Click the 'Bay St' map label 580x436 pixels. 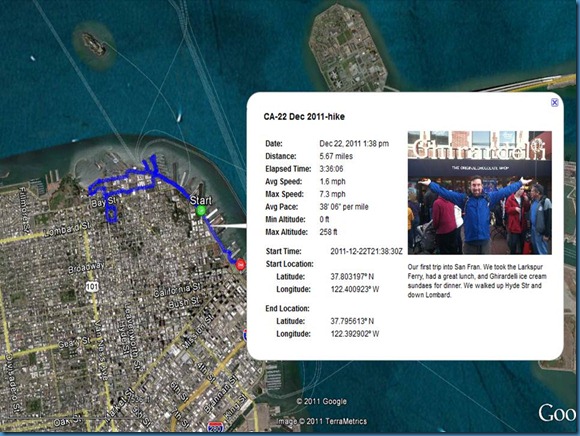(104, 202)
